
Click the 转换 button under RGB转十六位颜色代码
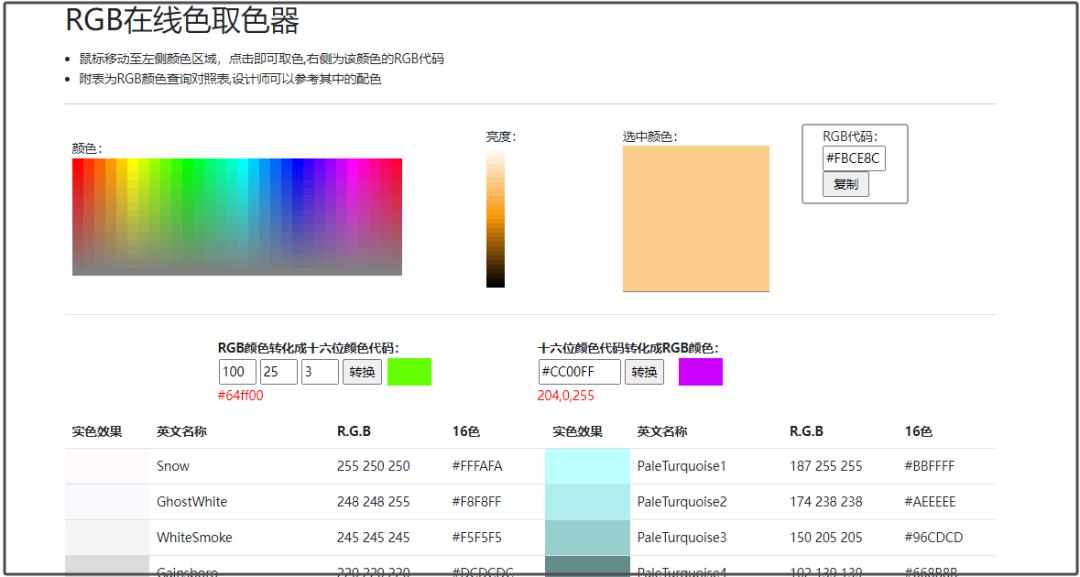(361, 371)
